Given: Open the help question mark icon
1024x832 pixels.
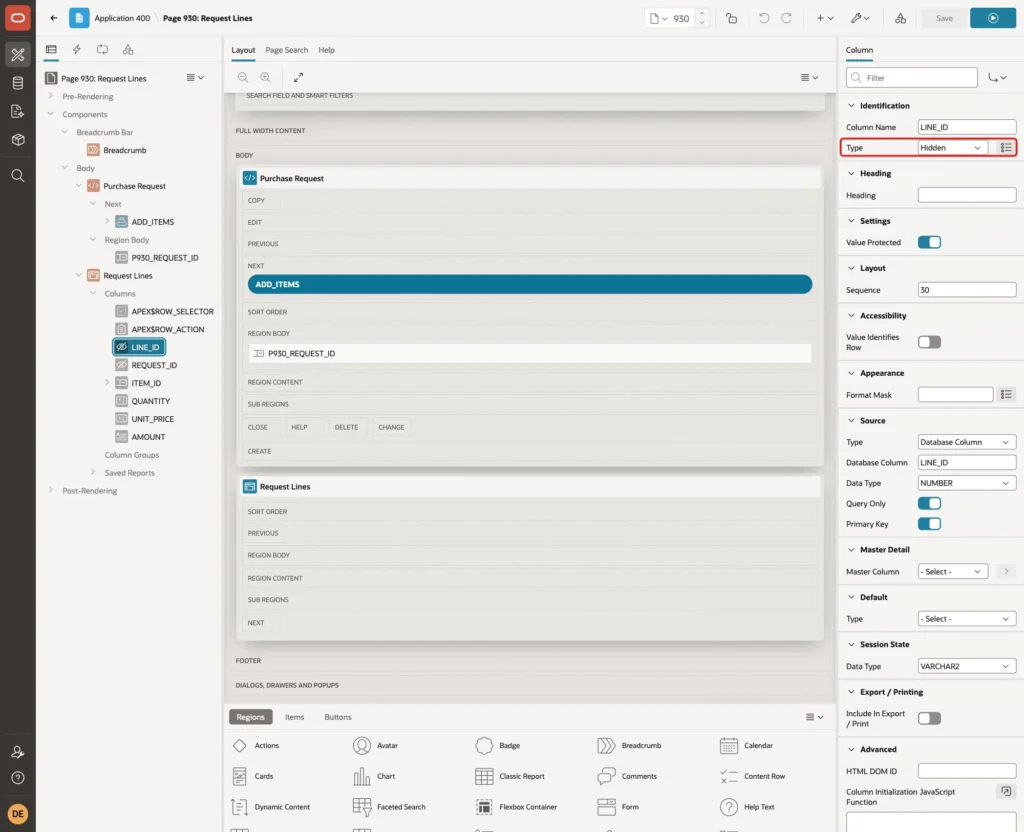Looking at the screenshot, I should pos(18,778).
